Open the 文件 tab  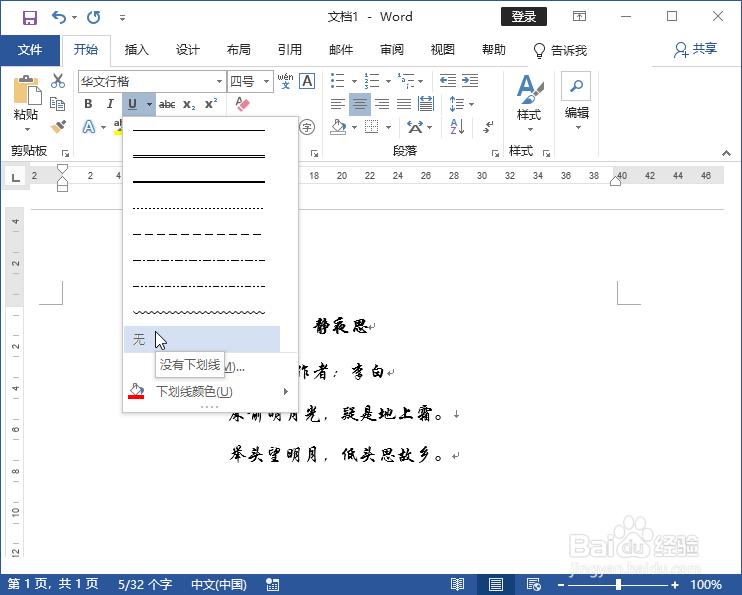click(30, 50)
